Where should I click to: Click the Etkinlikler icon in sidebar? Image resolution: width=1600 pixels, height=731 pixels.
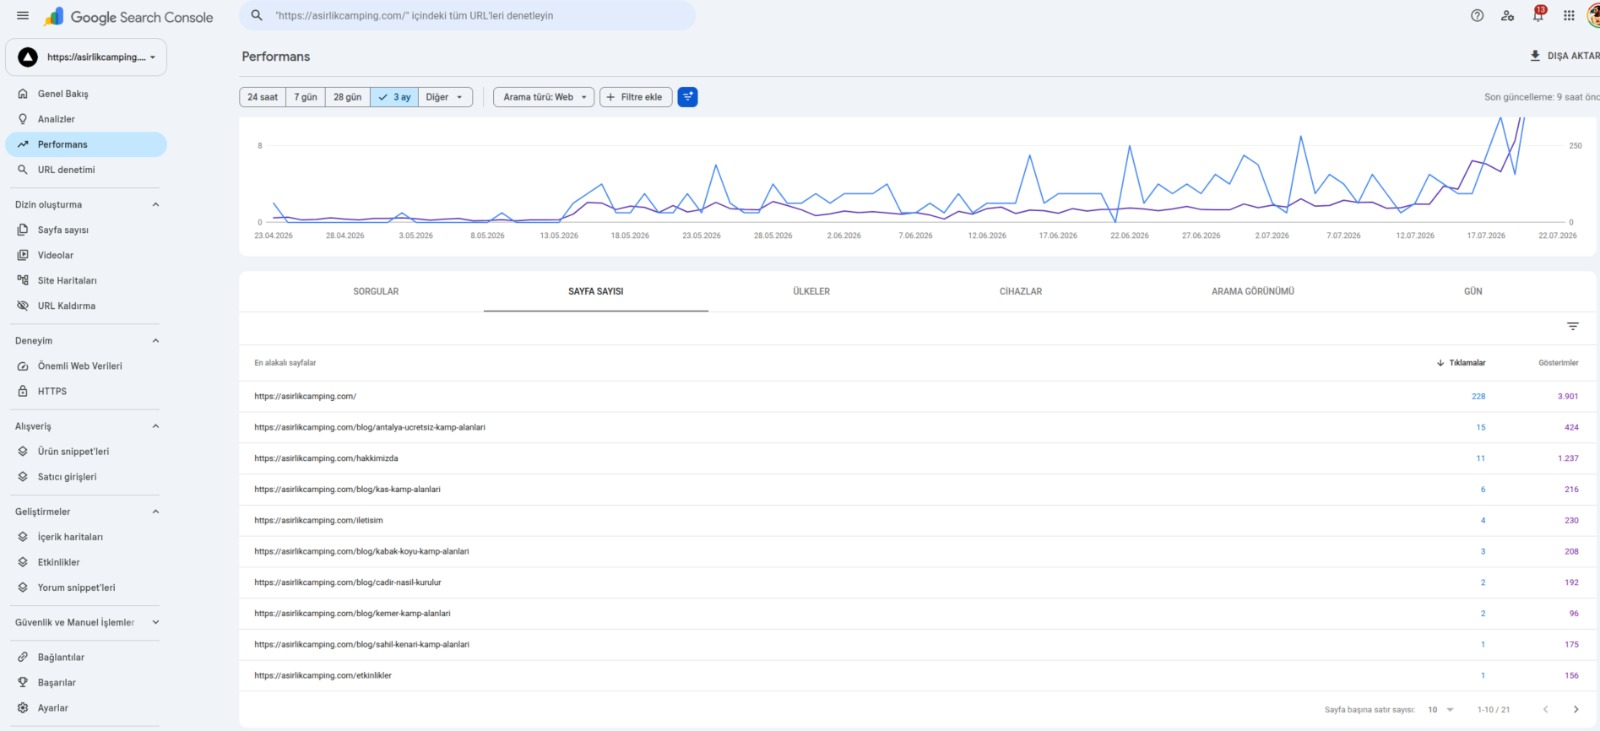[23, 563]
